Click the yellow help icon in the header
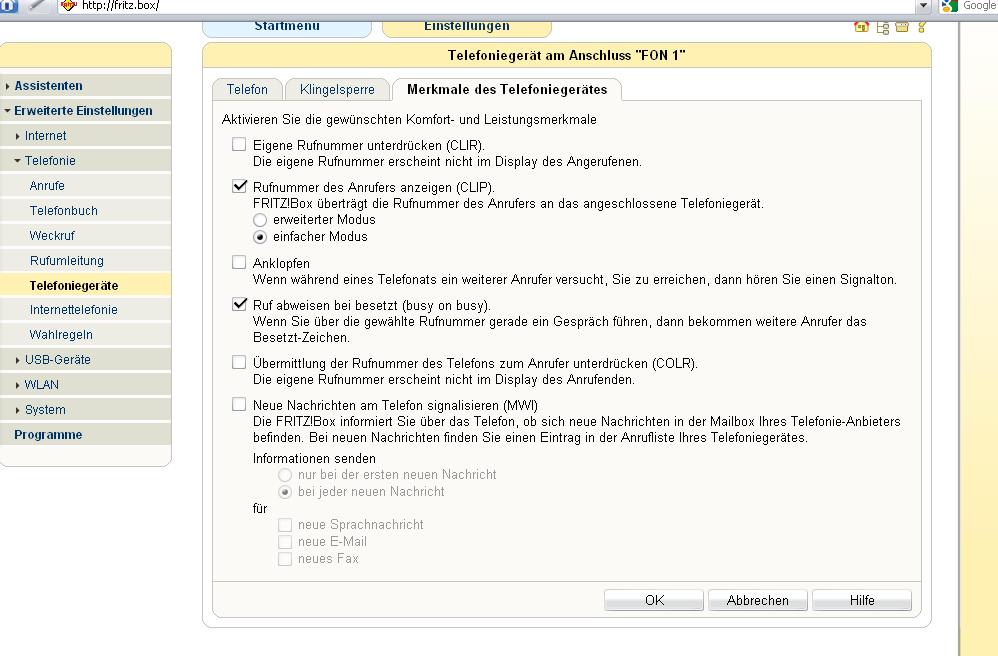 922,27
